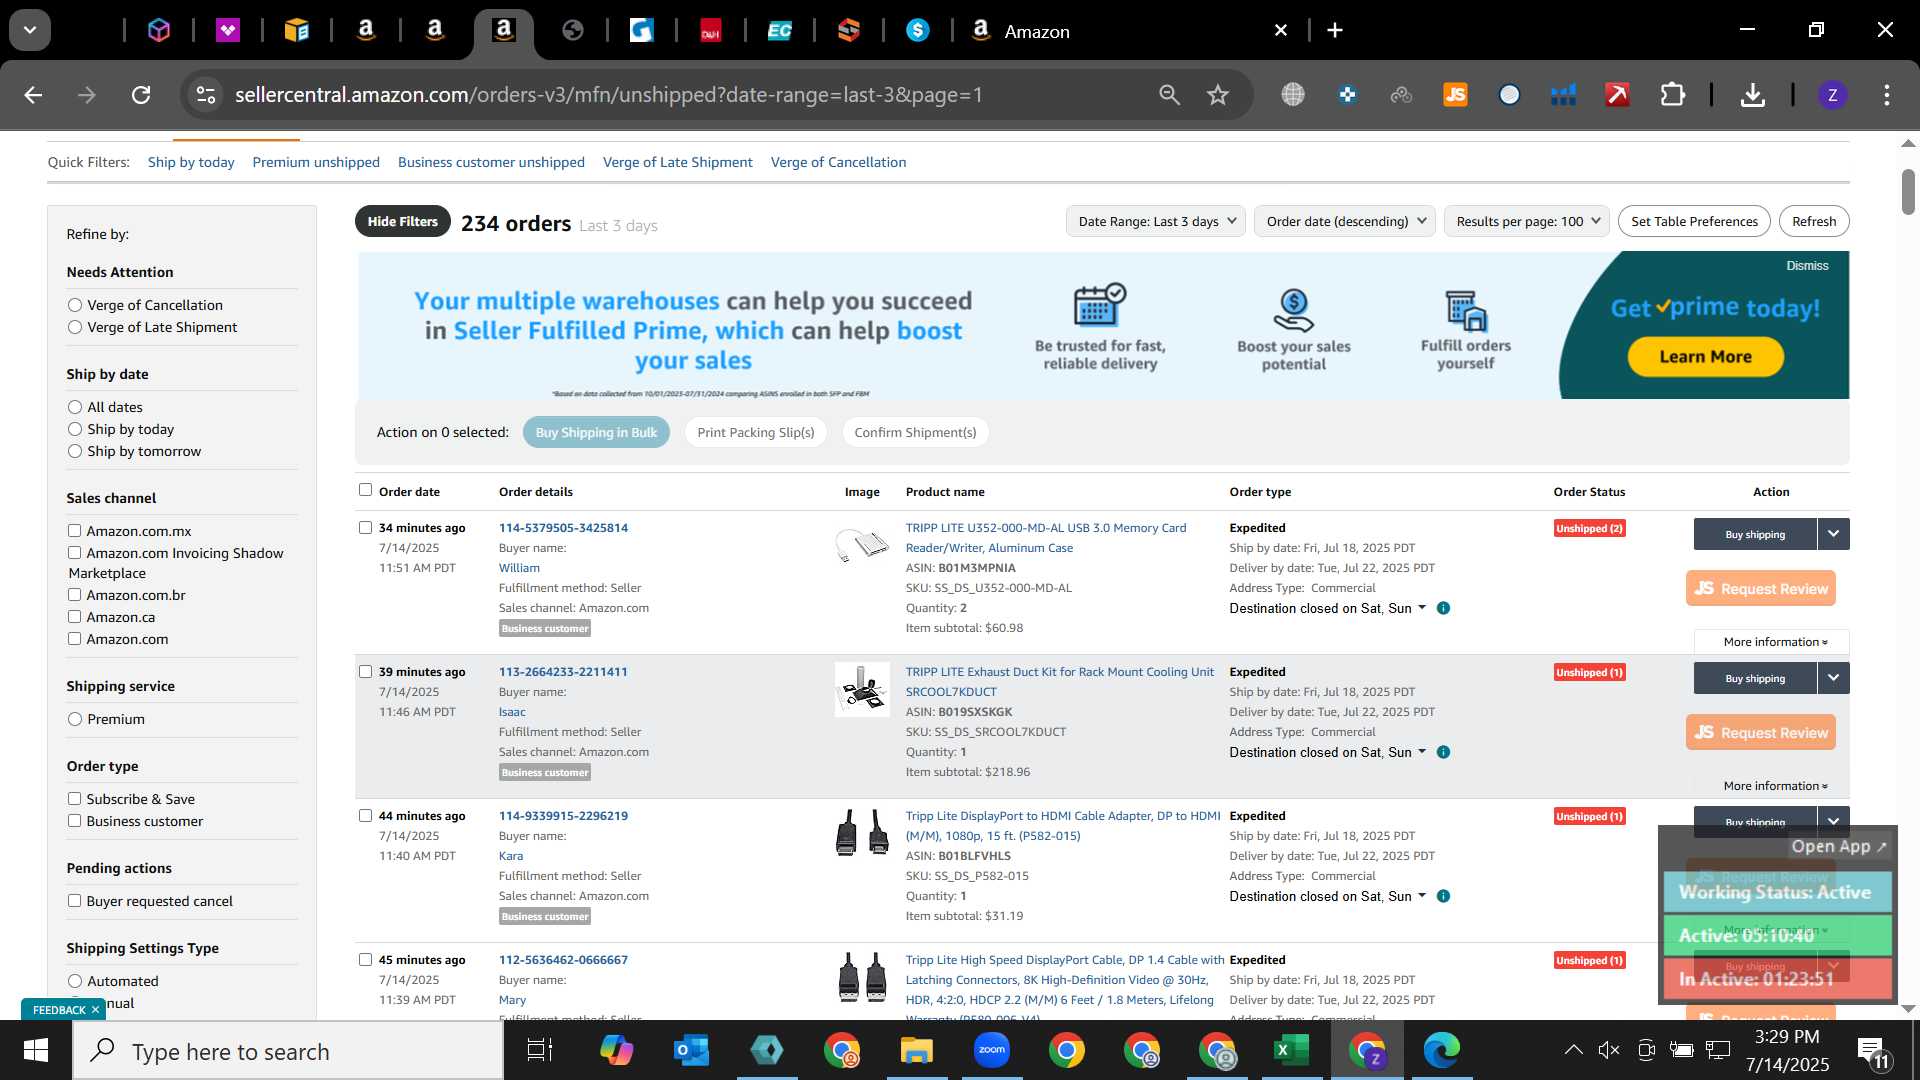The height and width of the screenshot is (1080, 1920).
Task: Click Set Table Preferences button
Action: click(x=1694, y=221)
